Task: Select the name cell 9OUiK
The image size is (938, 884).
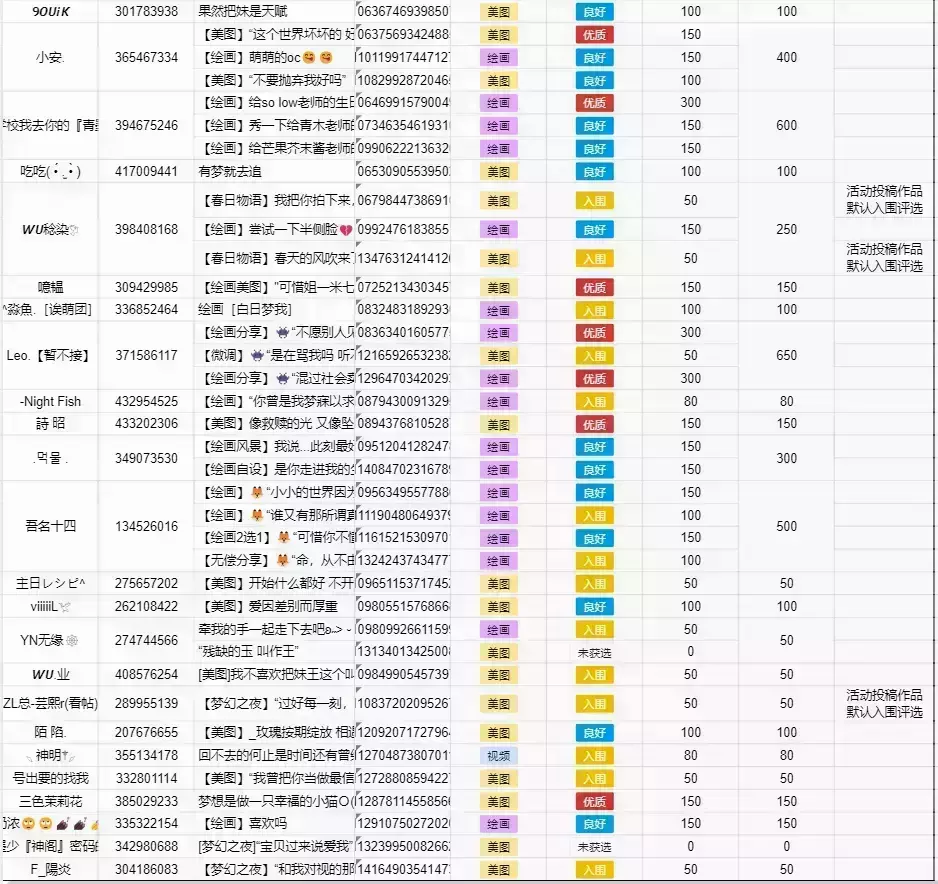Action: (50, 11)
